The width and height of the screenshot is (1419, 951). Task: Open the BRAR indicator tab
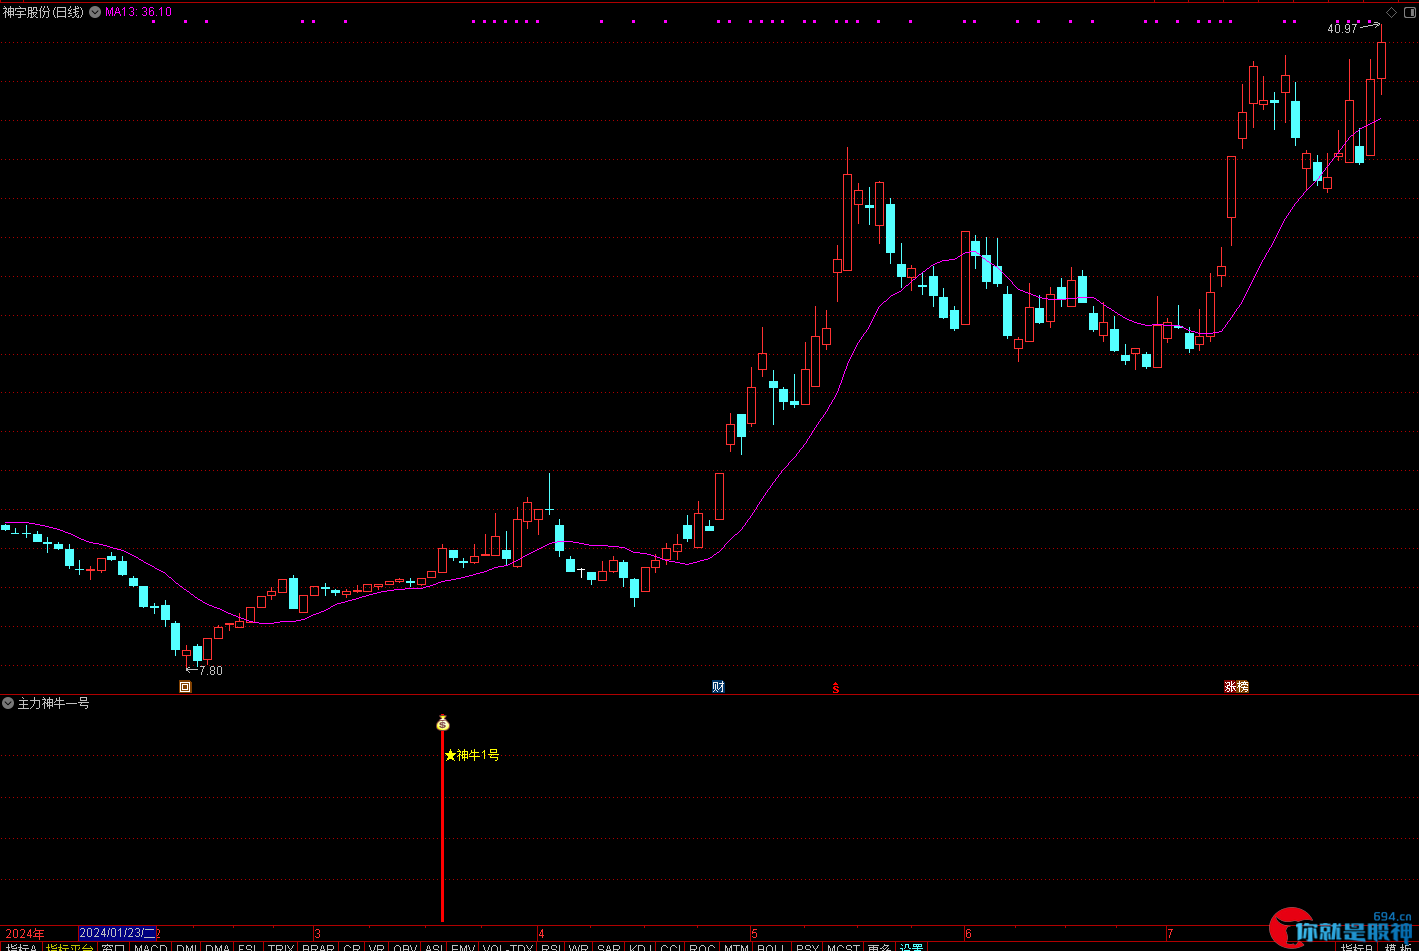319,946
